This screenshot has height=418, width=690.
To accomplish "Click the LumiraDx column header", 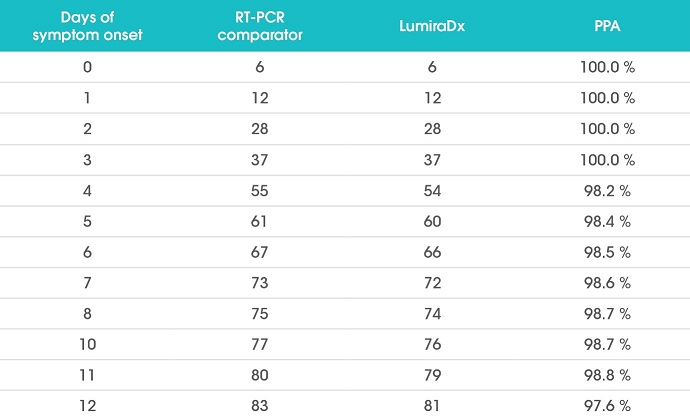I will pos(432,26).
